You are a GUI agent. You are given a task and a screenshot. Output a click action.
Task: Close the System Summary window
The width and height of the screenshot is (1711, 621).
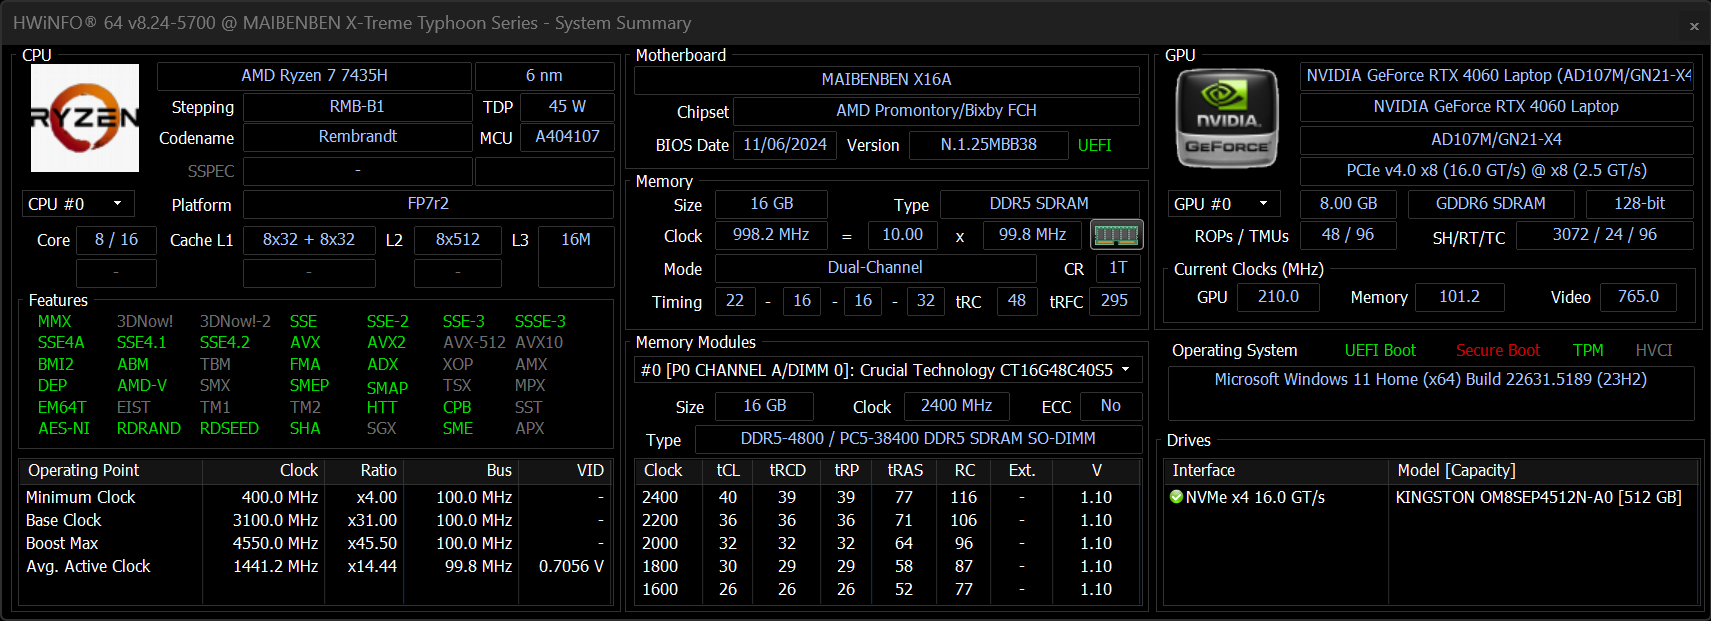[1694, 26]
